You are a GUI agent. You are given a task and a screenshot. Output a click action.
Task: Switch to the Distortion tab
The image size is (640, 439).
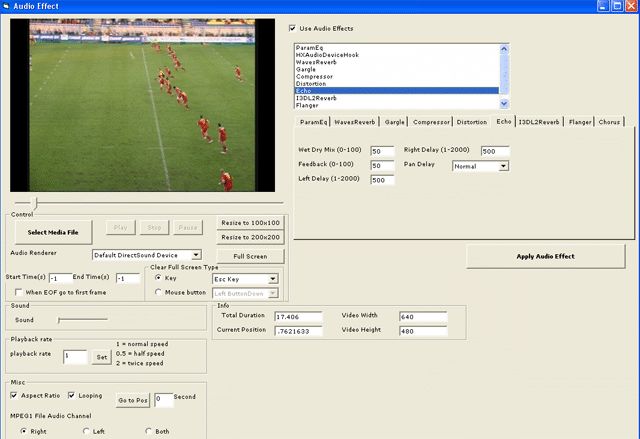tap(471, 122)
